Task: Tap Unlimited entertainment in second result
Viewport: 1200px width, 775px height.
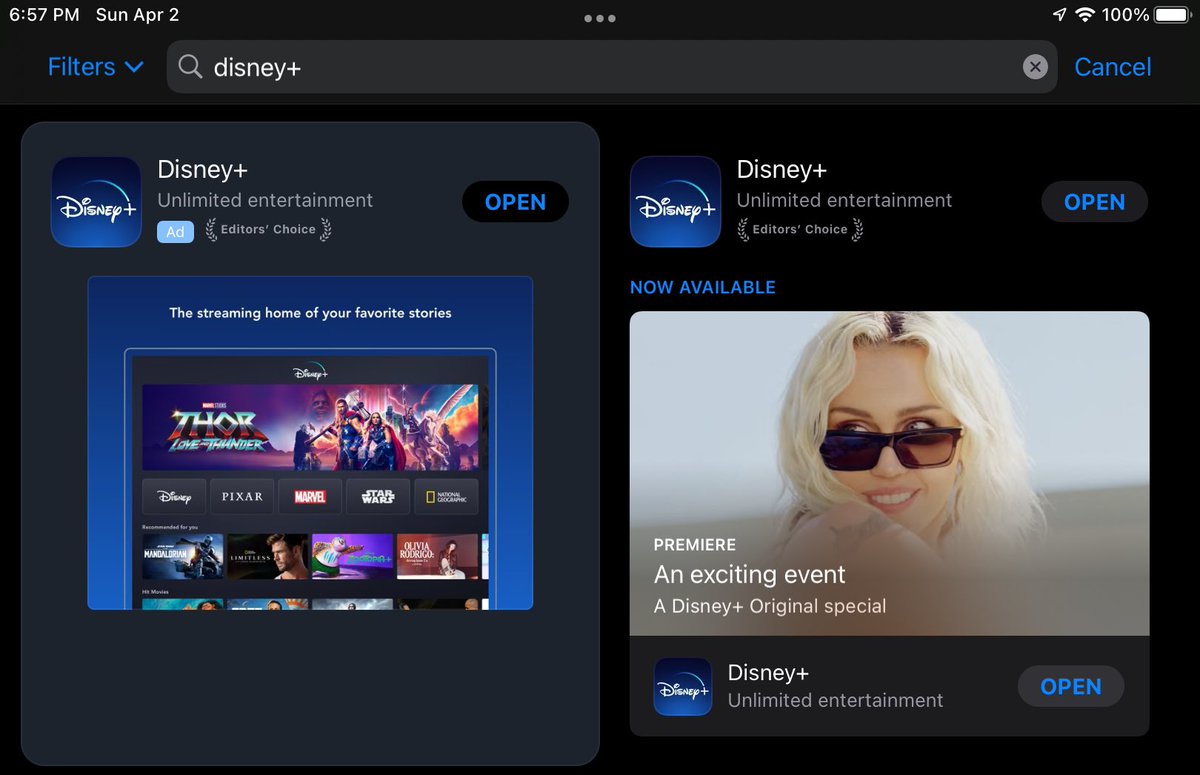Action: [x=844, y=200]
